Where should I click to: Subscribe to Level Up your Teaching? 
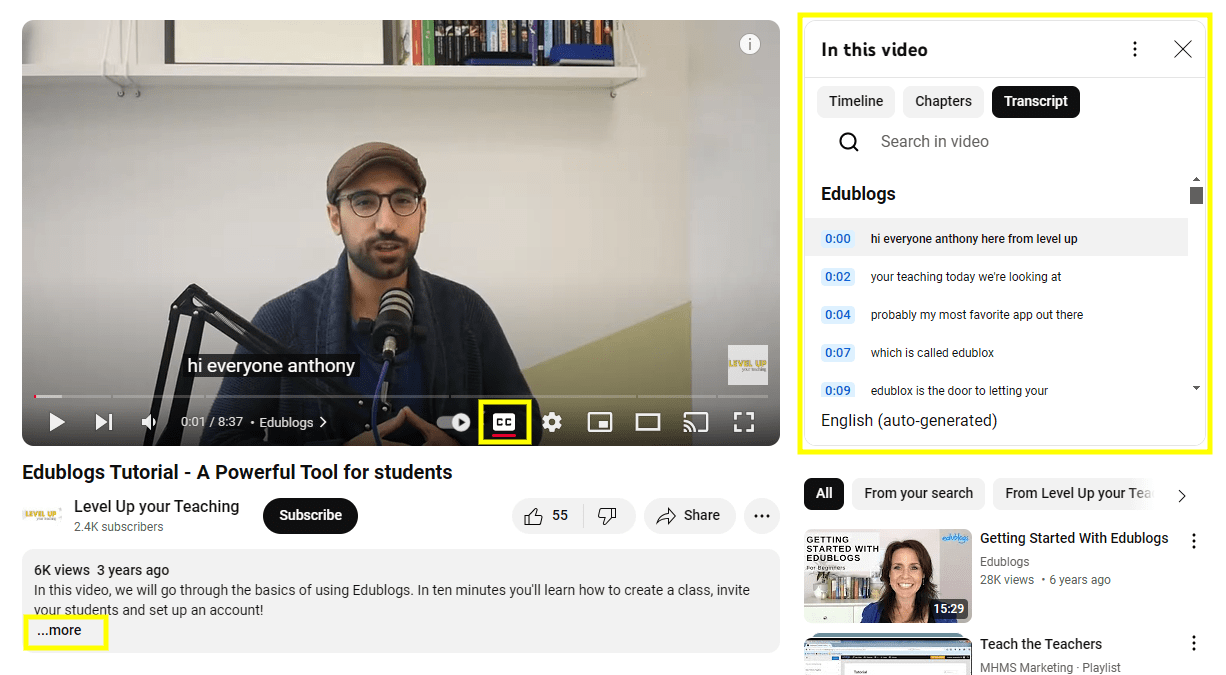click(309, 515)
